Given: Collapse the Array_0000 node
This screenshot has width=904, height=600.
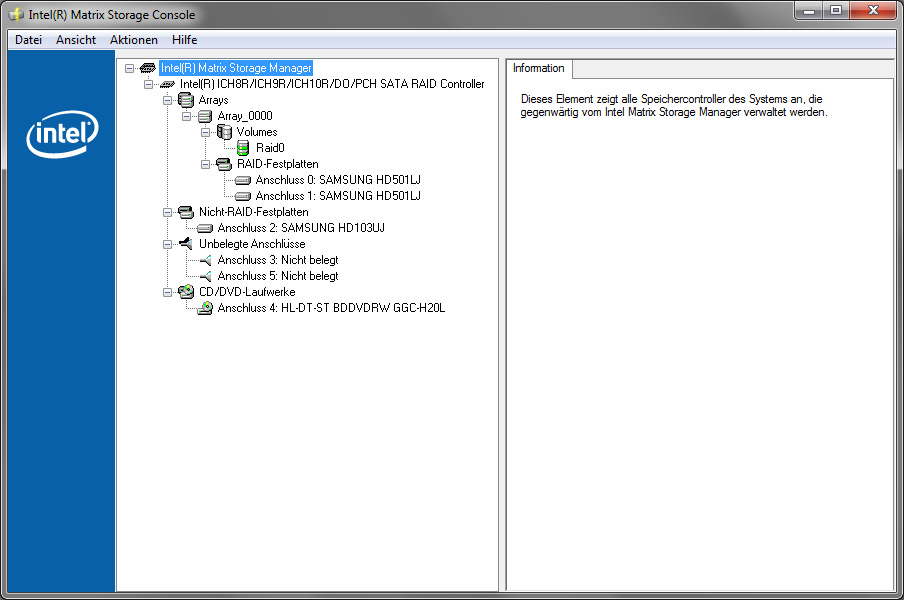Looking at the screenshot, I should (186, 116).
